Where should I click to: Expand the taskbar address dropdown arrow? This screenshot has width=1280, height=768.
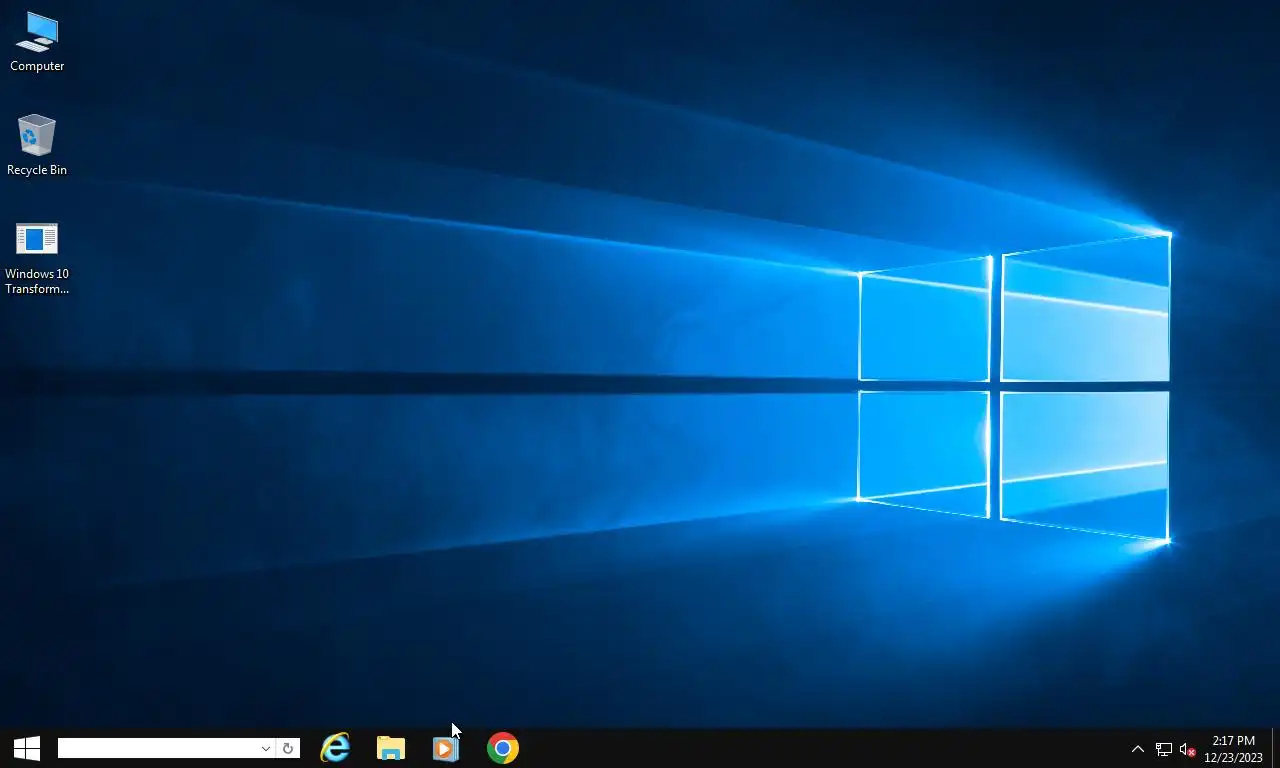tap(266, 748)
